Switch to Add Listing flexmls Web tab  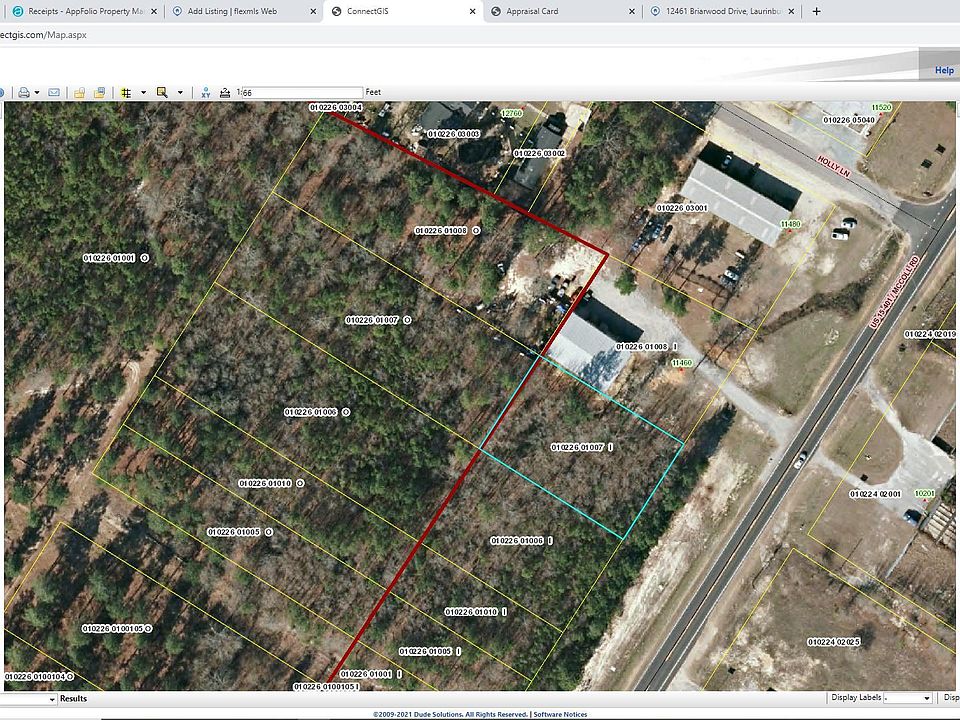pyautogui.click(x=240, y=12)
